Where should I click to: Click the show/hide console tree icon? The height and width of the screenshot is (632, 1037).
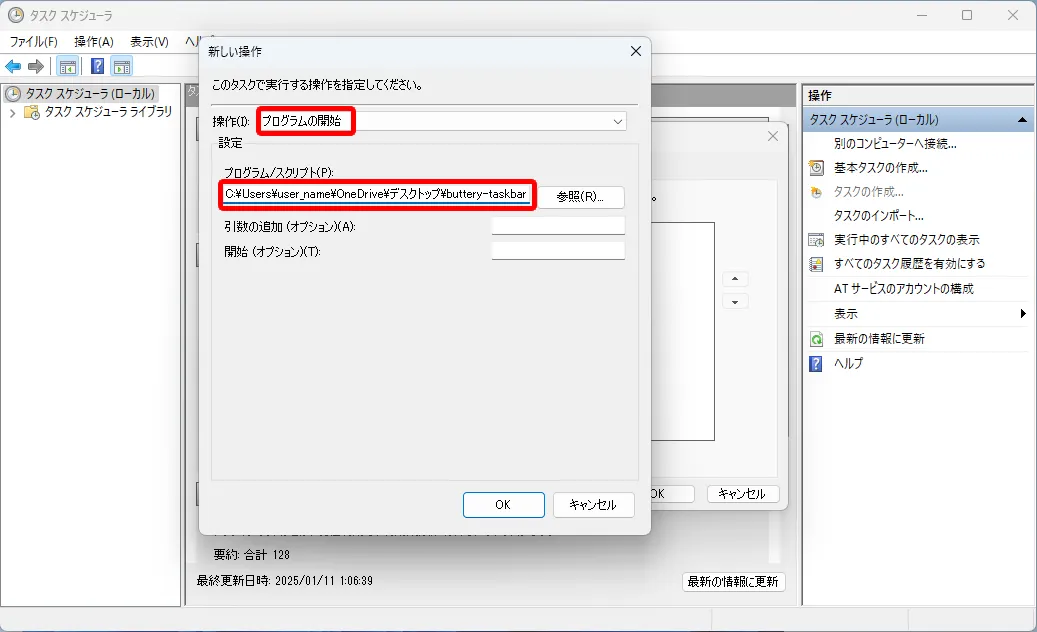tap(67, 66)
